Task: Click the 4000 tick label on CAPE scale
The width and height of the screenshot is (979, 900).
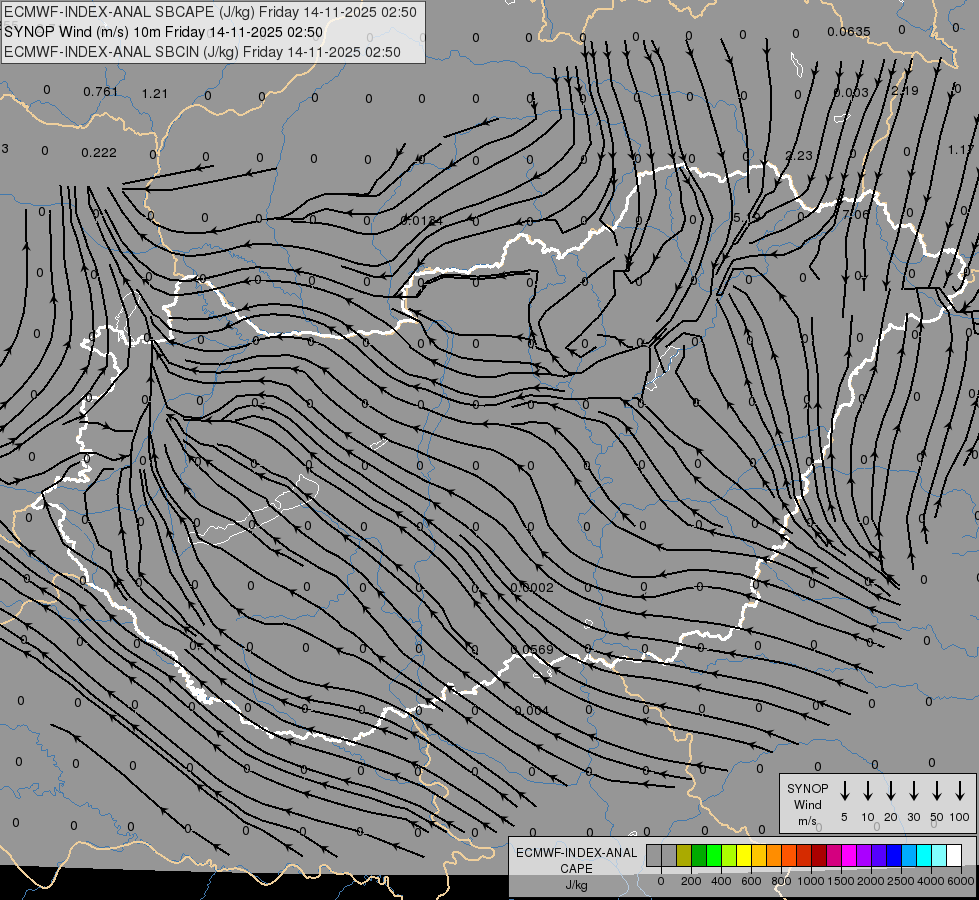Action: (931, 881)
